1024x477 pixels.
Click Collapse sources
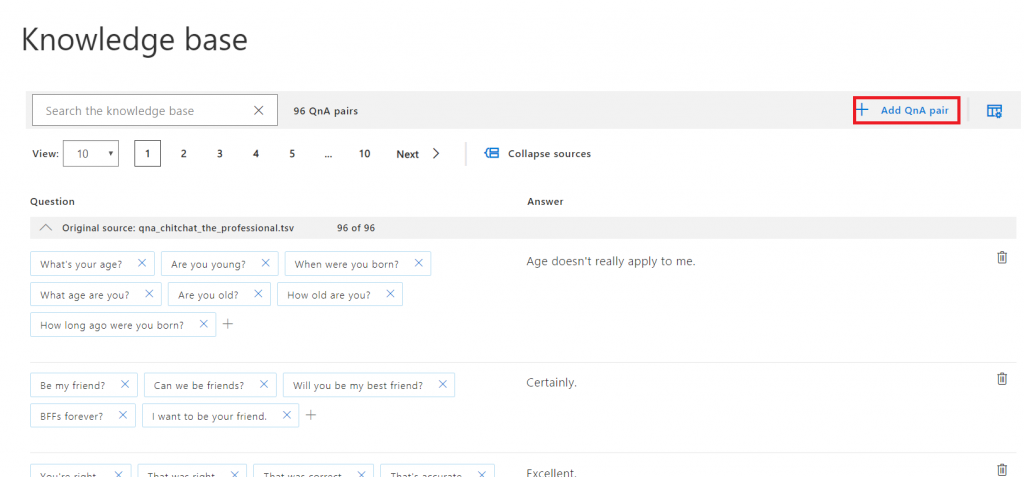tap(537, 154)
